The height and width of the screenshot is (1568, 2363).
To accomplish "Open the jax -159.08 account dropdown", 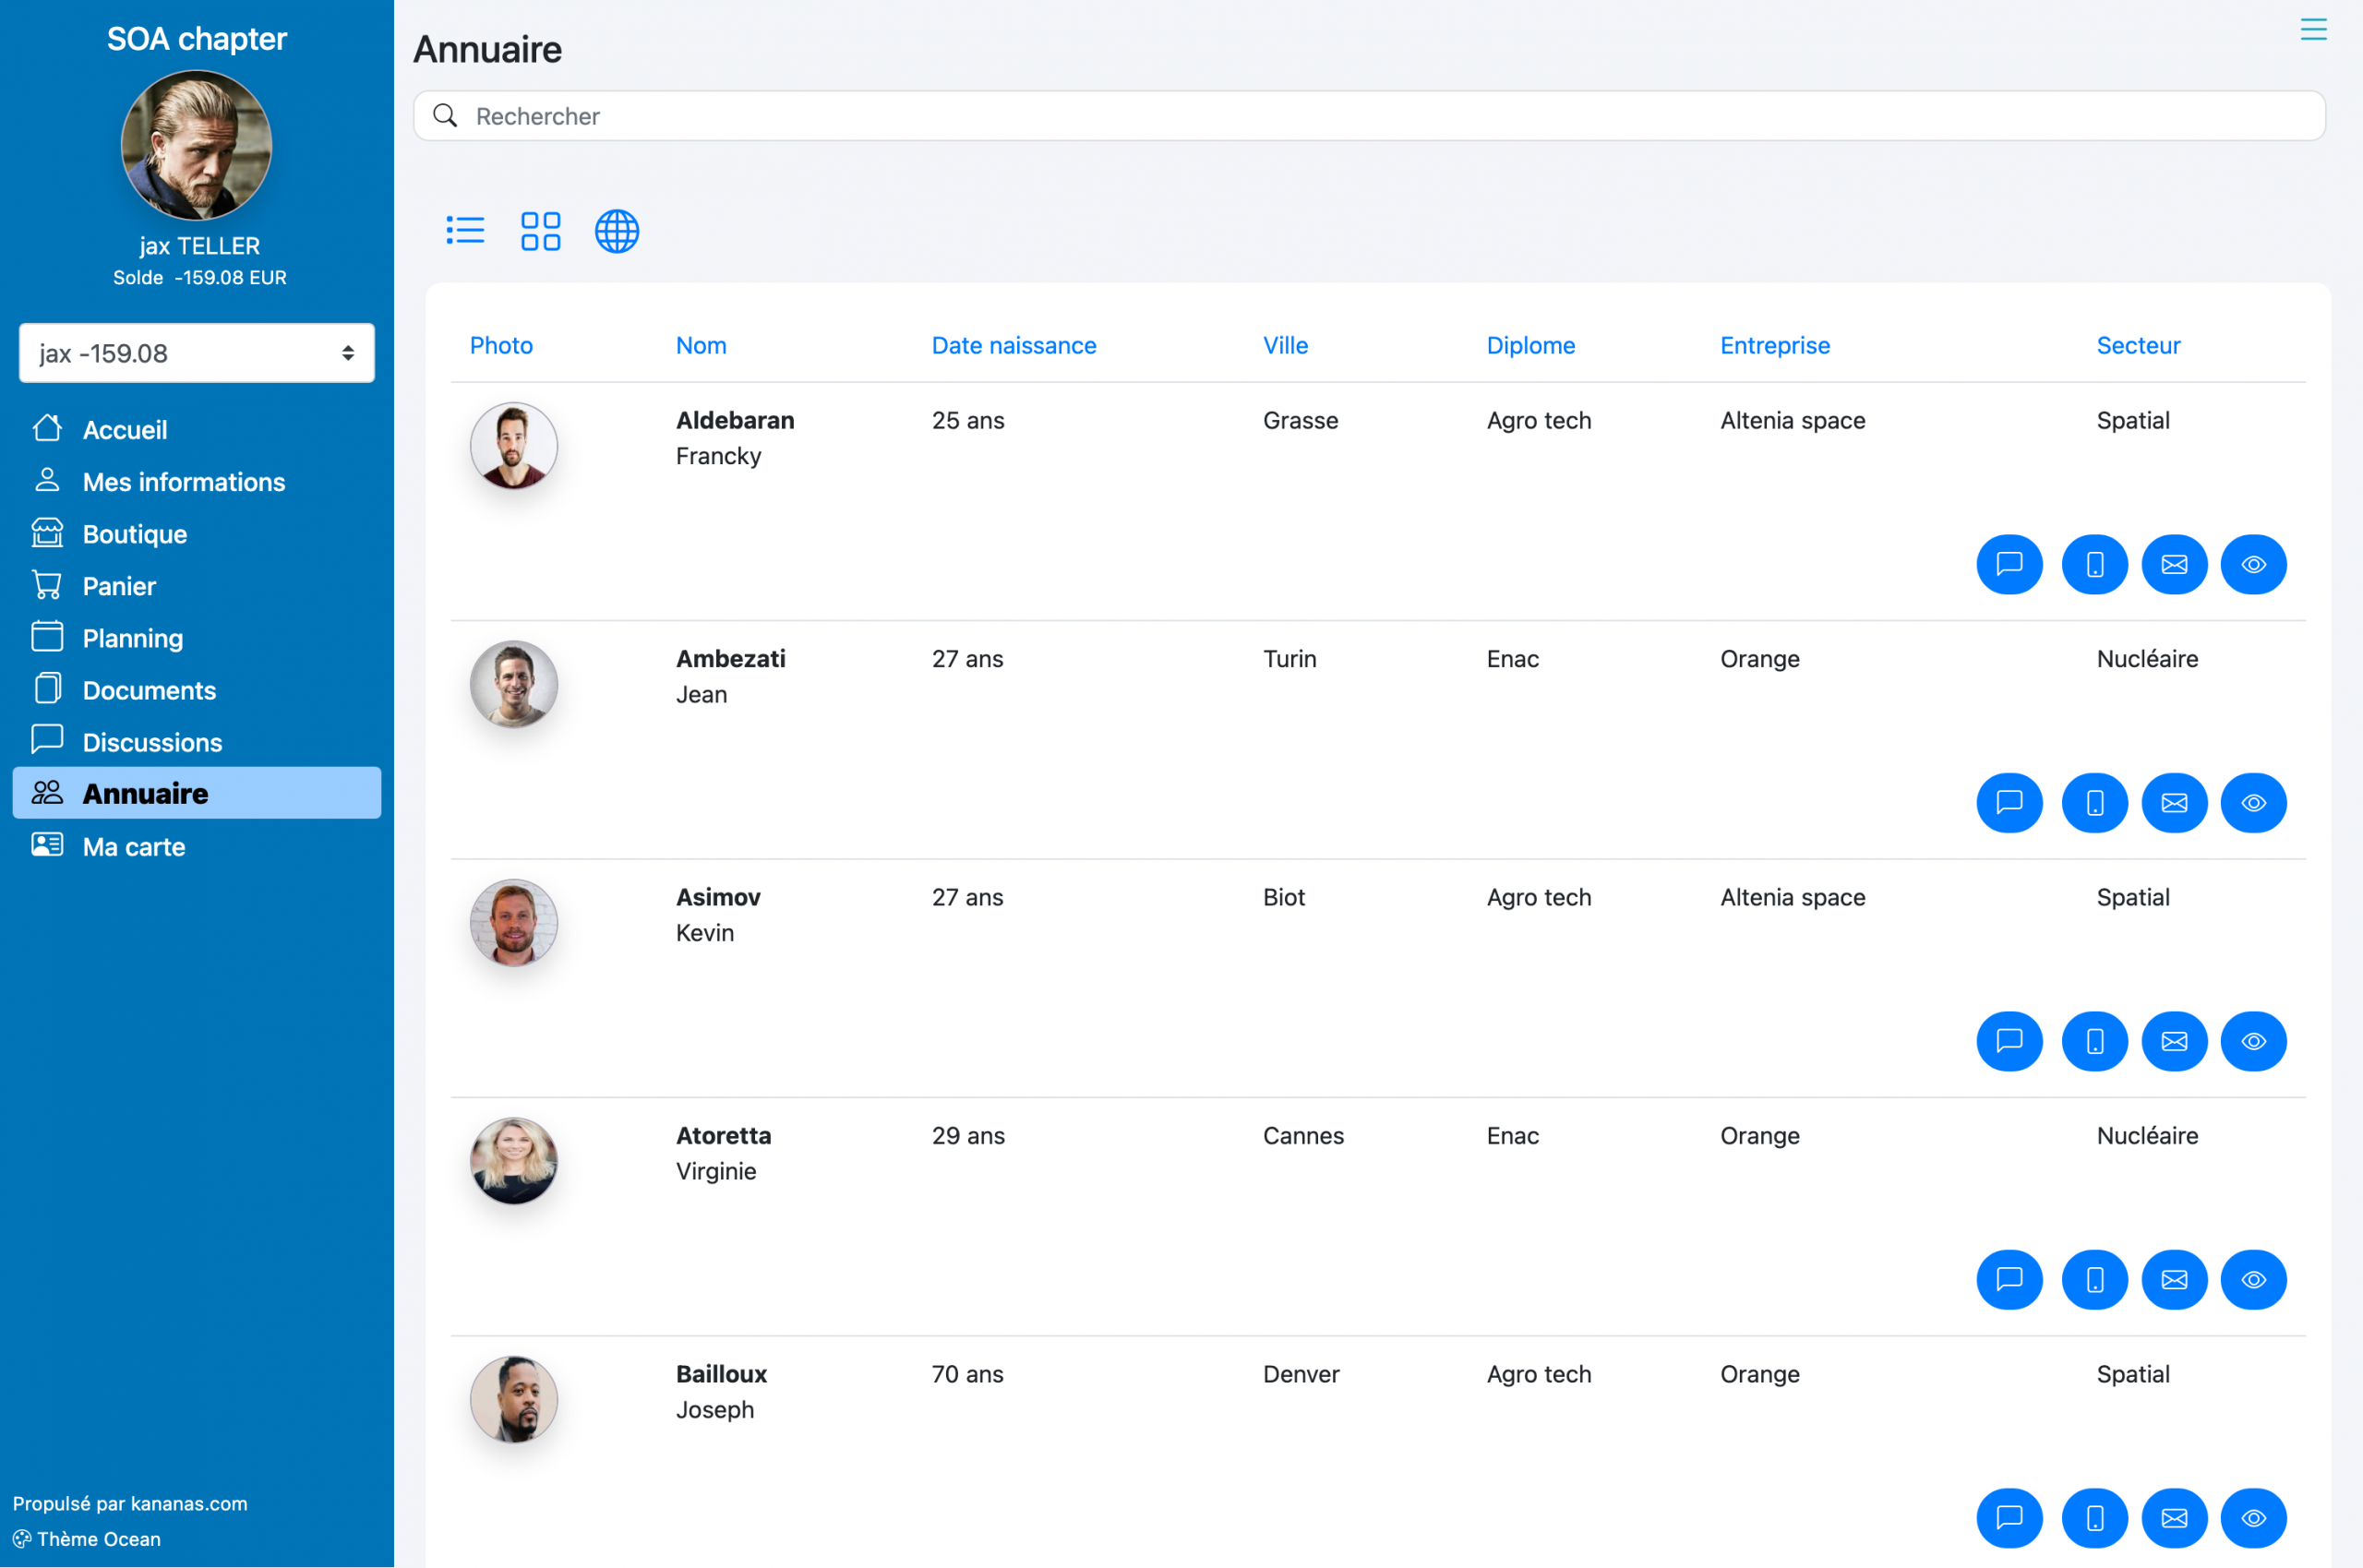I will (196, 353).
